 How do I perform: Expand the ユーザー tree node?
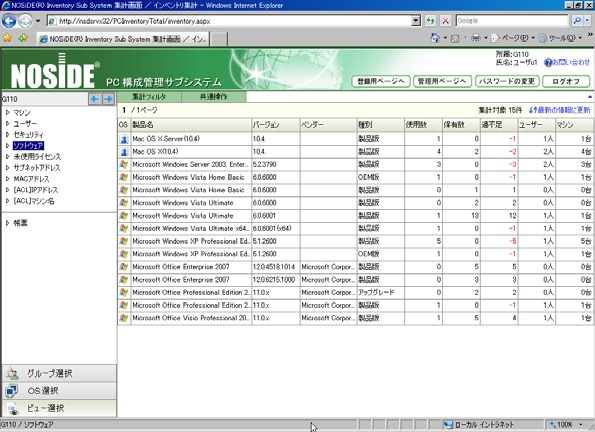point(7,123)
